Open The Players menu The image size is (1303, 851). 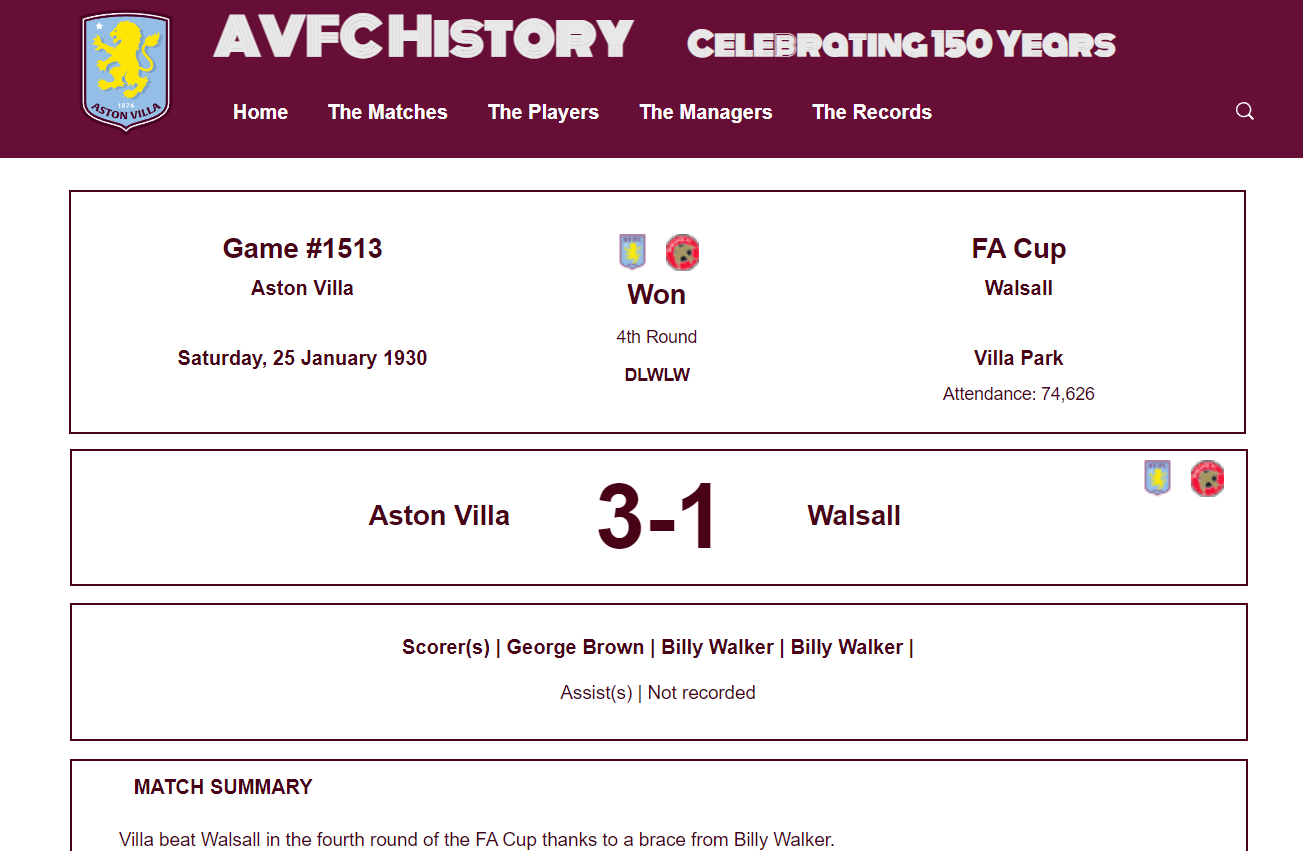(543, 112)
